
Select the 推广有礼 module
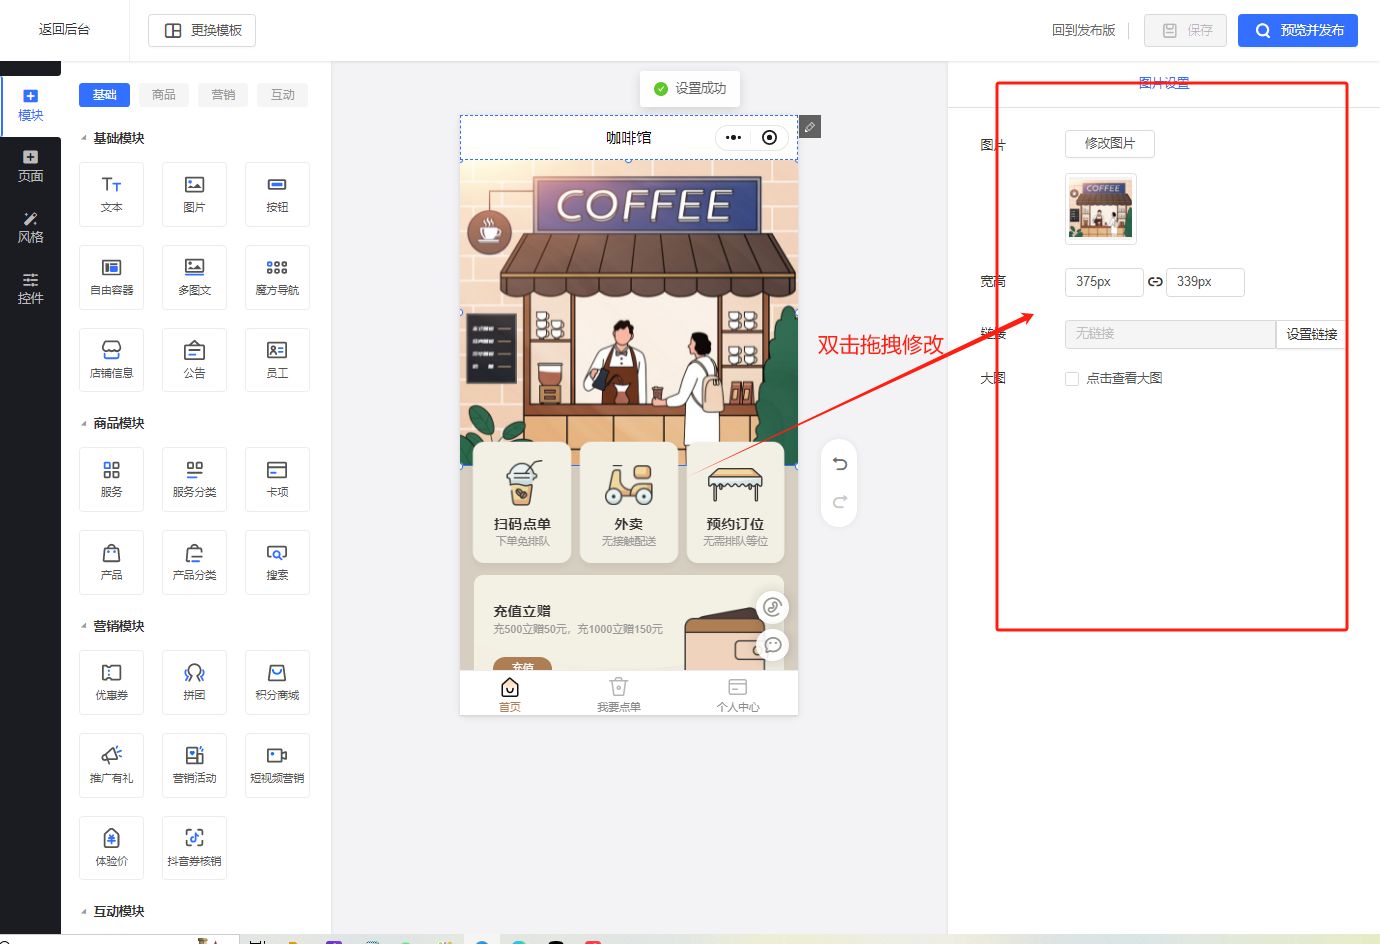[x=111, y=765]
